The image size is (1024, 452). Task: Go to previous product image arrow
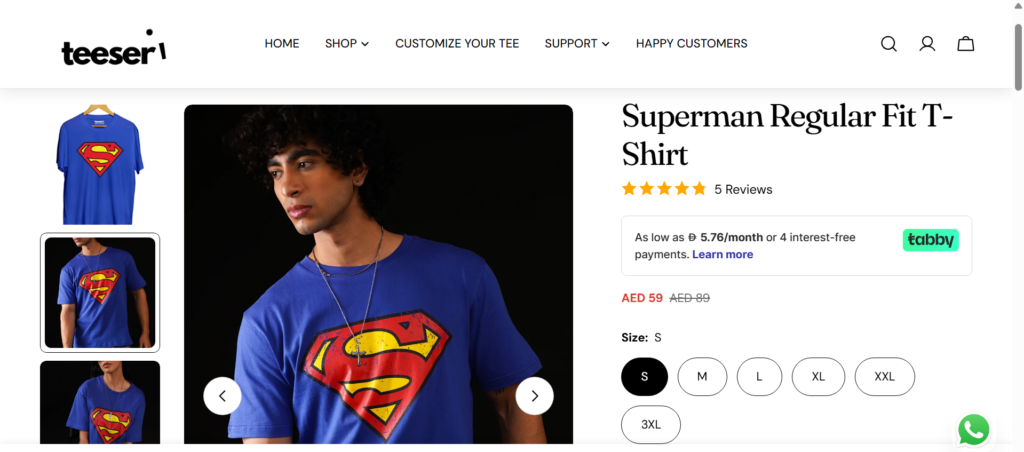222,396
